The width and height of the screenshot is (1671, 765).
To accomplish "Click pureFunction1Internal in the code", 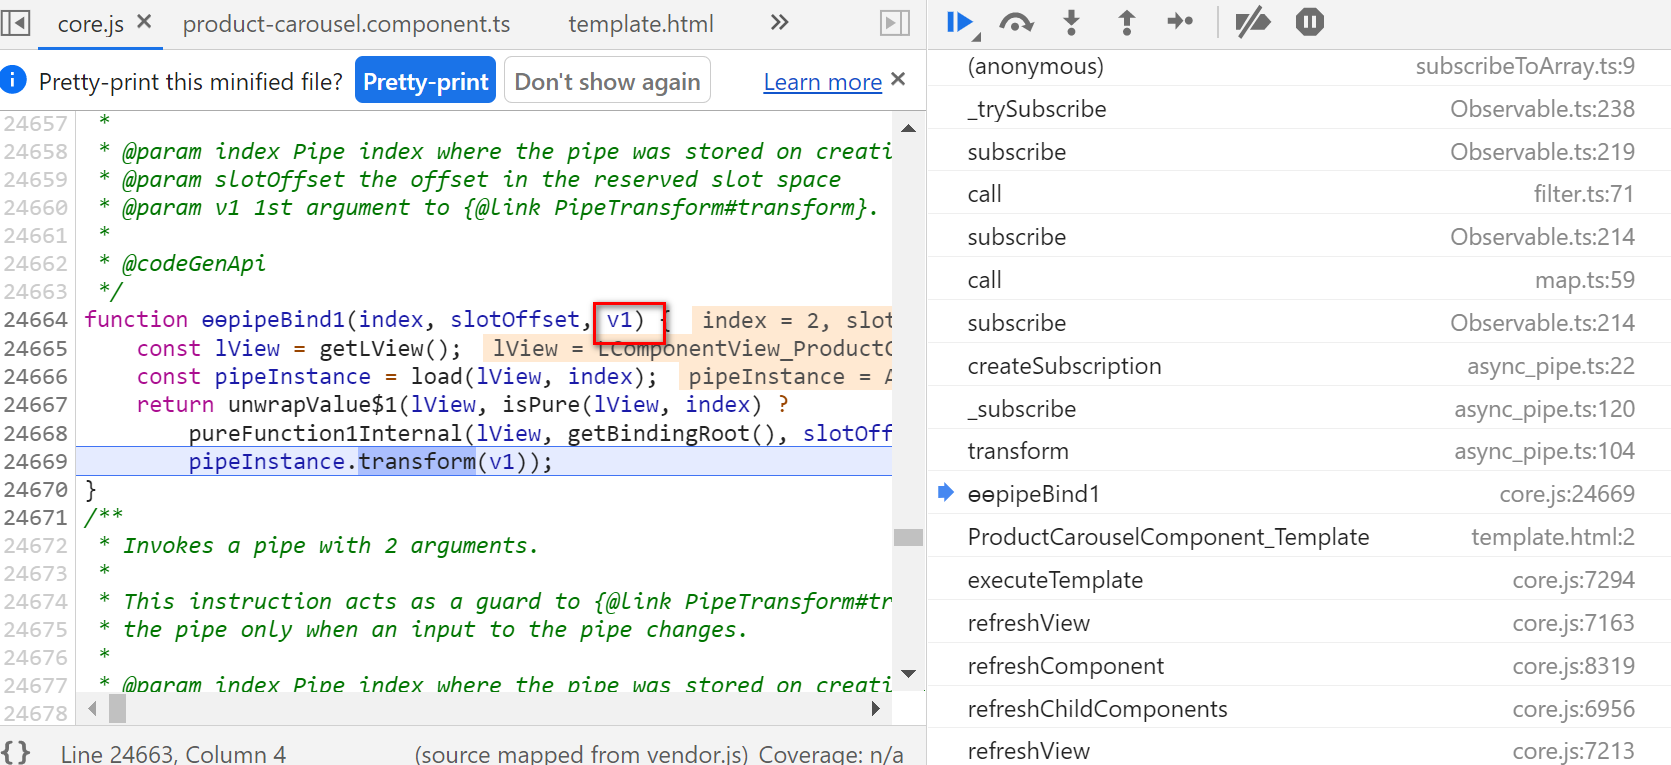I will pyautogui.click(x=325, y=433).
